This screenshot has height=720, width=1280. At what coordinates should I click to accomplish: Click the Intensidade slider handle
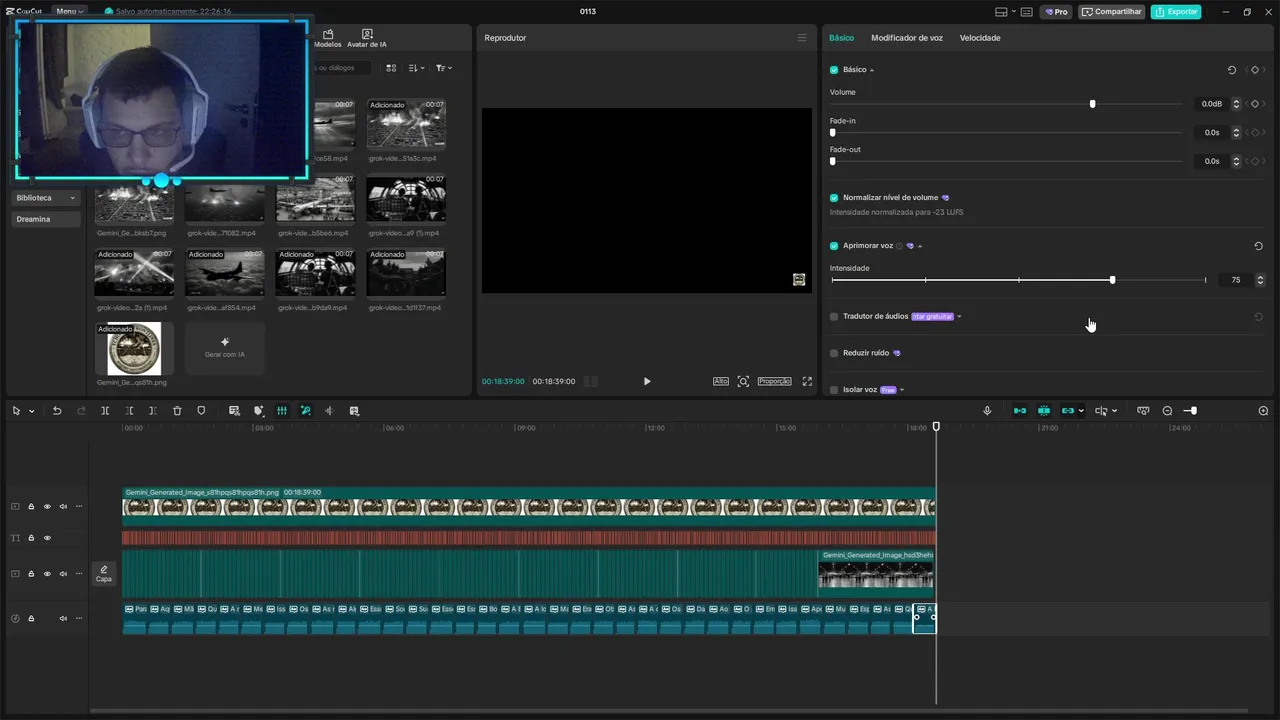(x=1112, y=280)
